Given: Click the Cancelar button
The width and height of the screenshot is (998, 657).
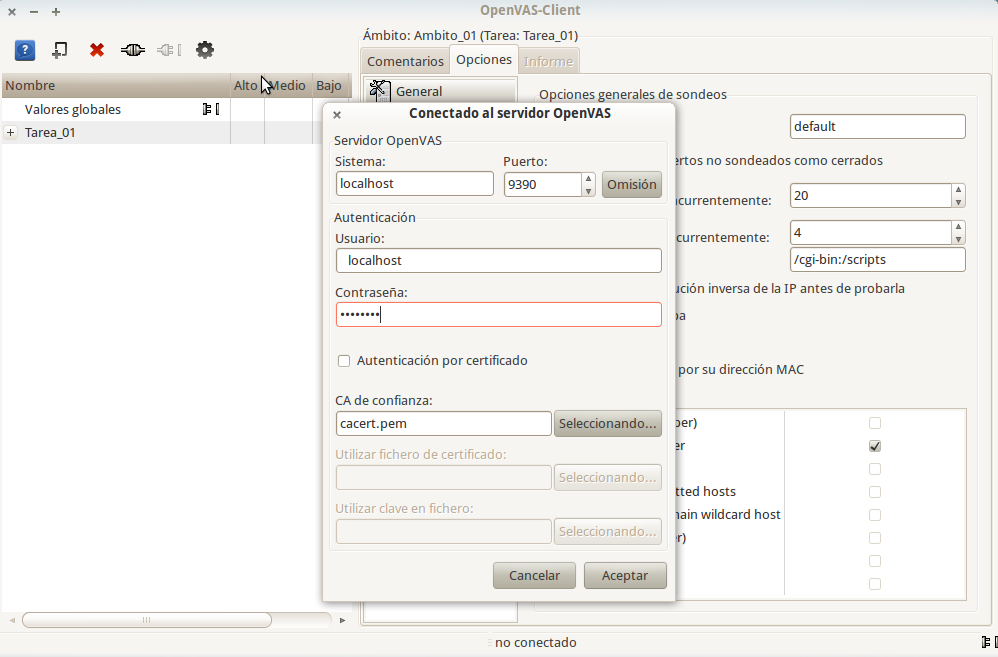Looking at the screenshot, I should coord(534,576).
